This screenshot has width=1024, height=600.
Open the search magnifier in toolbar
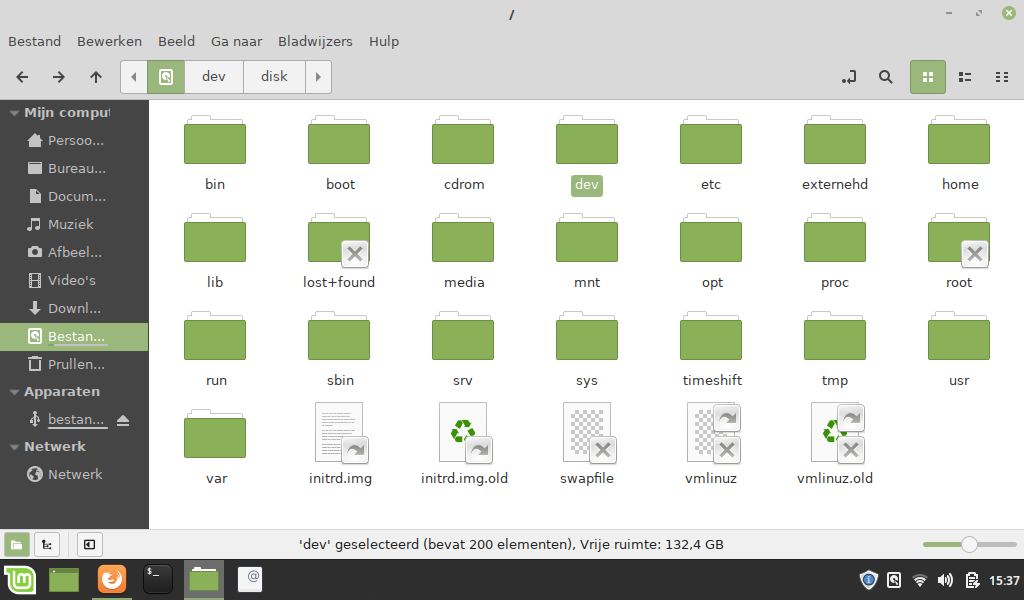(885, 77)
